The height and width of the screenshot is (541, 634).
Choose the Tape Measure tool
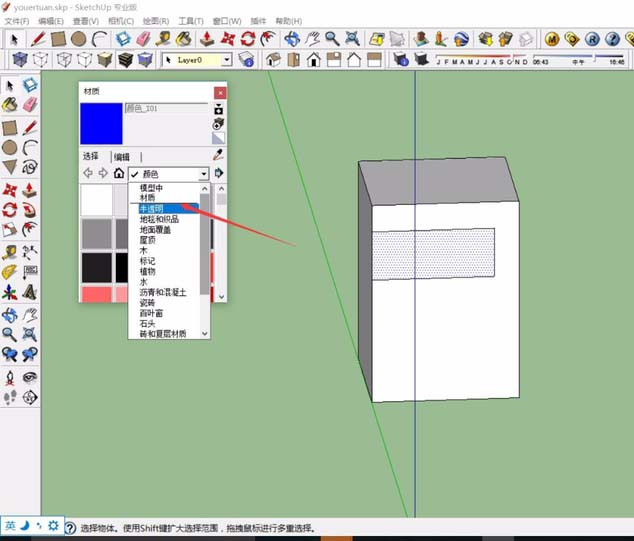[x=10, y=251]
